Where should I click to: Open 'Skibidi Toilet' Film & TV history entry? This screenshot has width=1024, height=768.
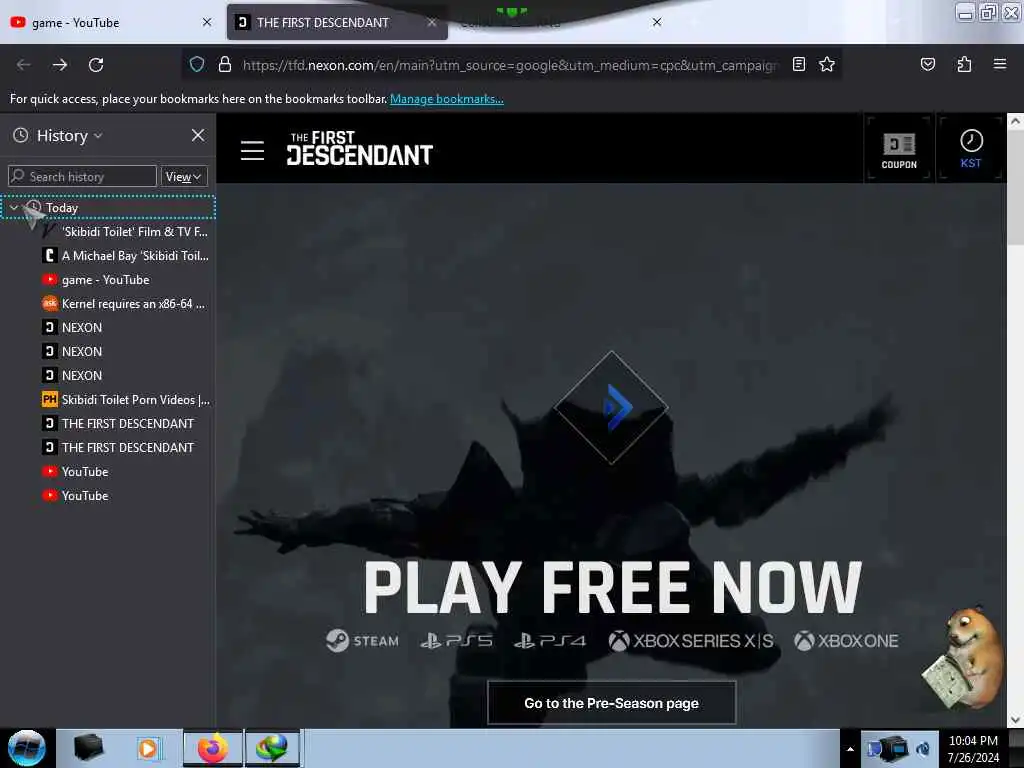click(x=125, y=231)
